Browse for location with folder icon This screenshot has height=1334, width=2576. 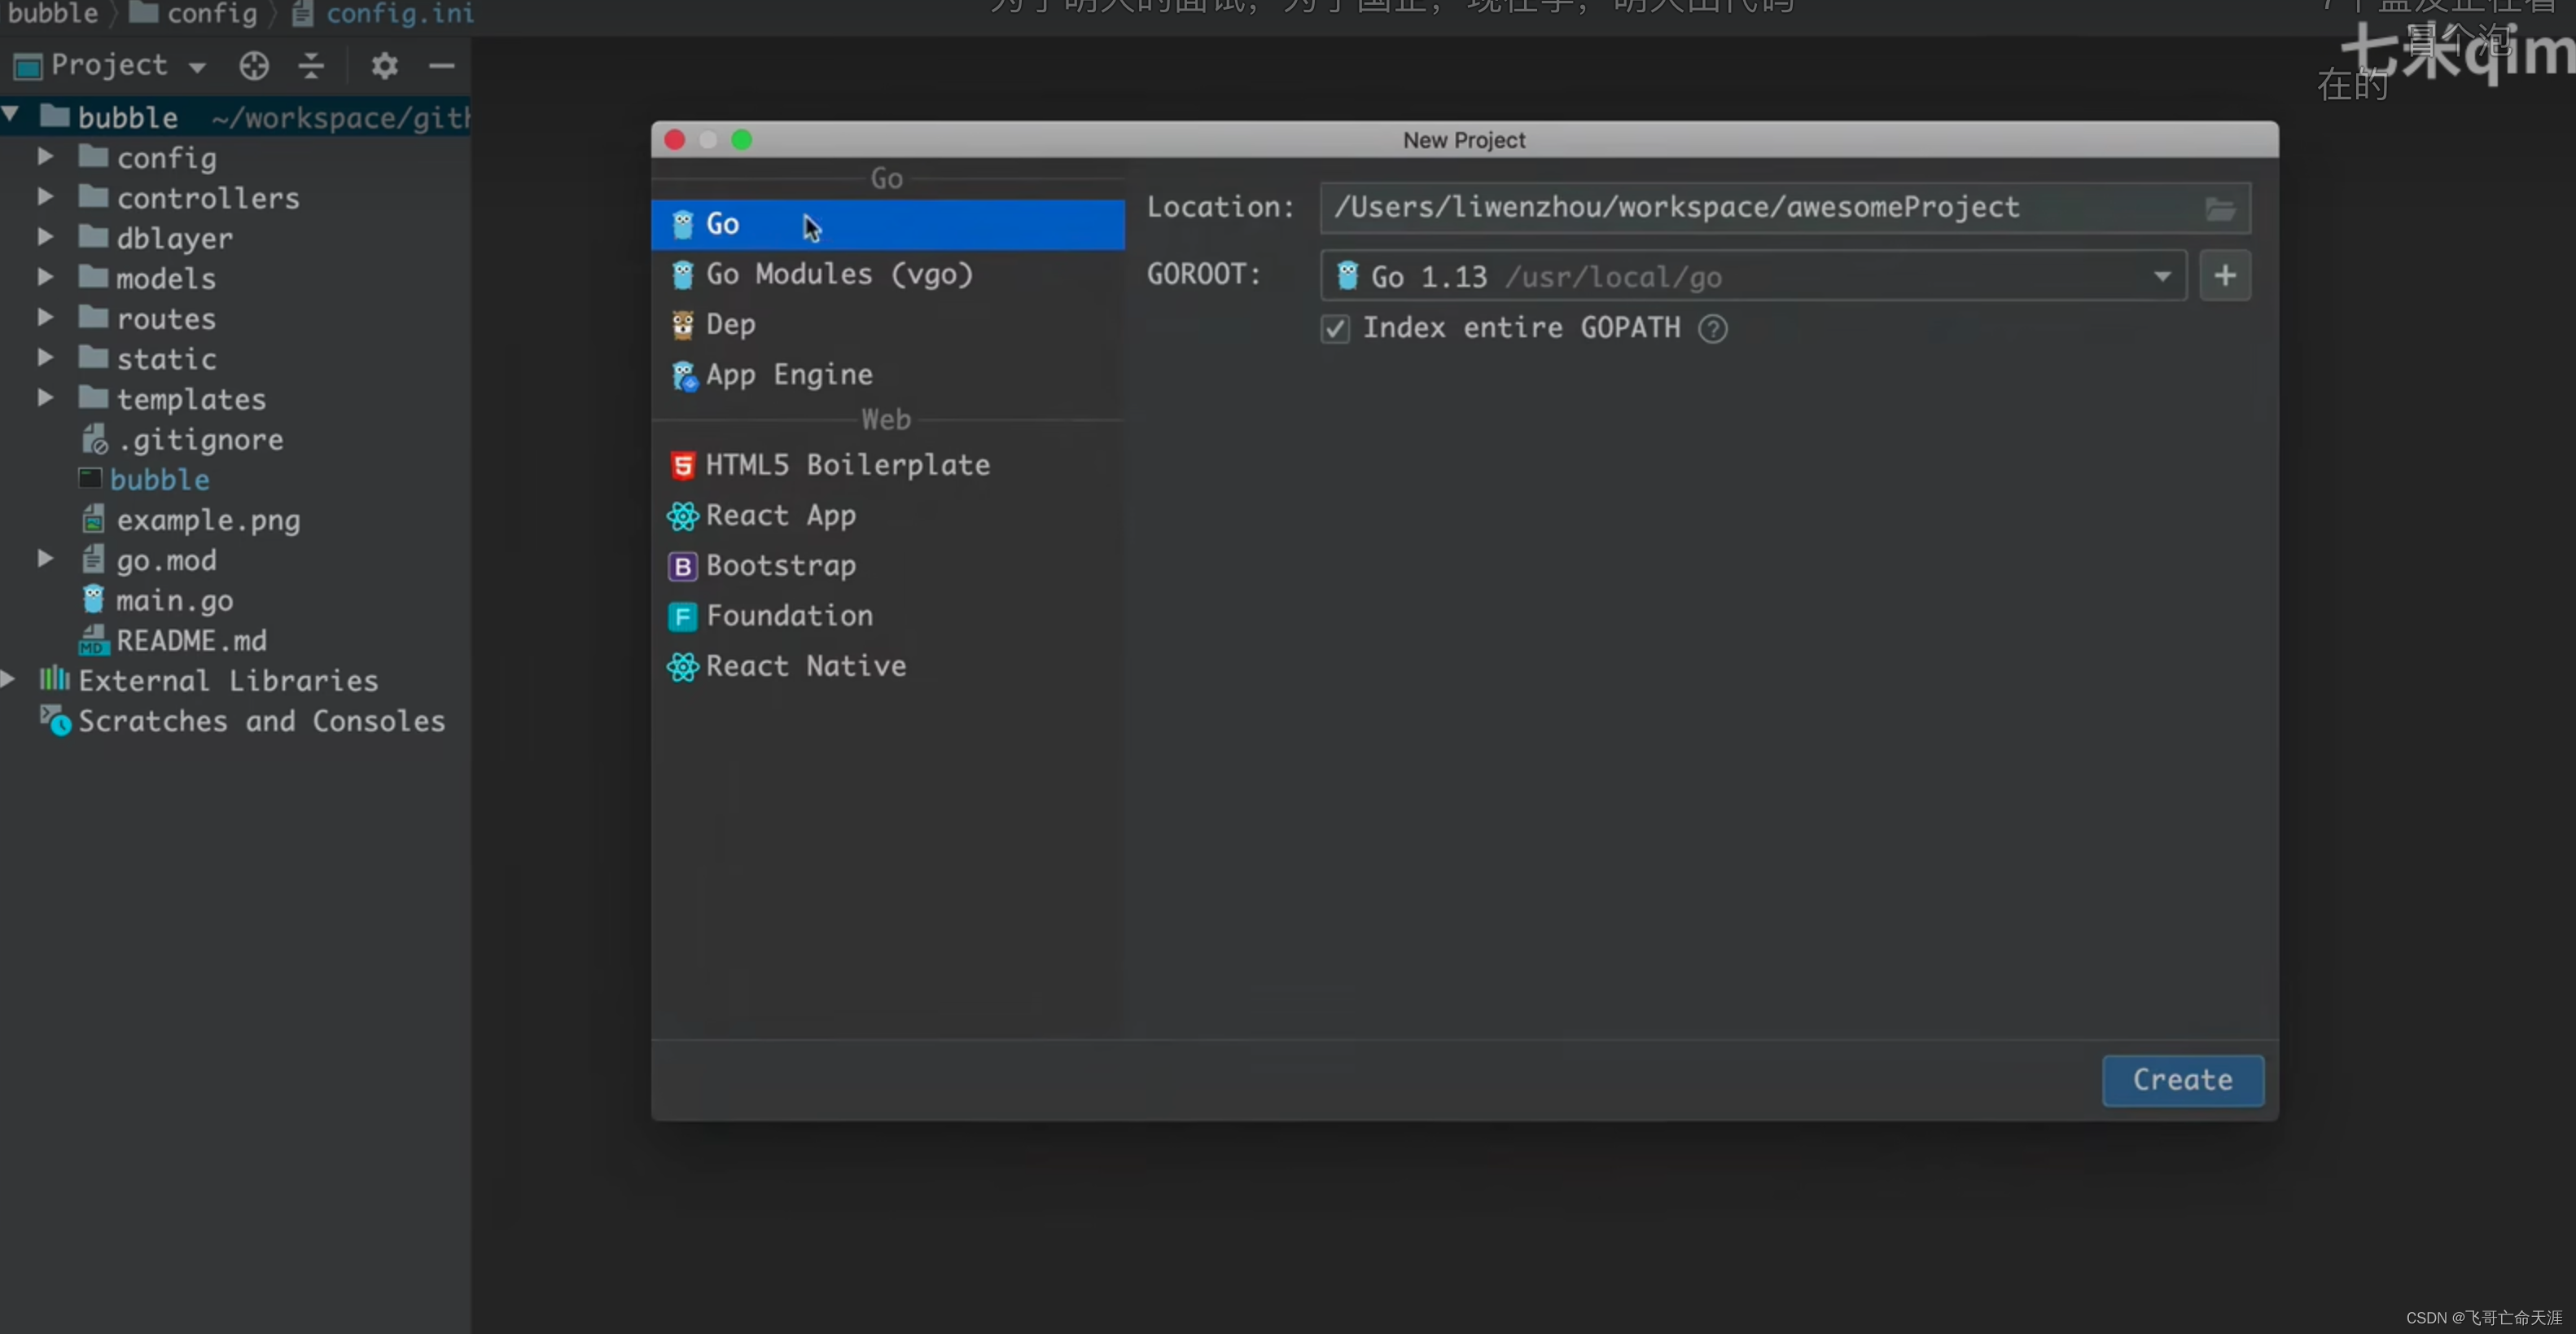pyautogui.click(x=2220, y=209)
